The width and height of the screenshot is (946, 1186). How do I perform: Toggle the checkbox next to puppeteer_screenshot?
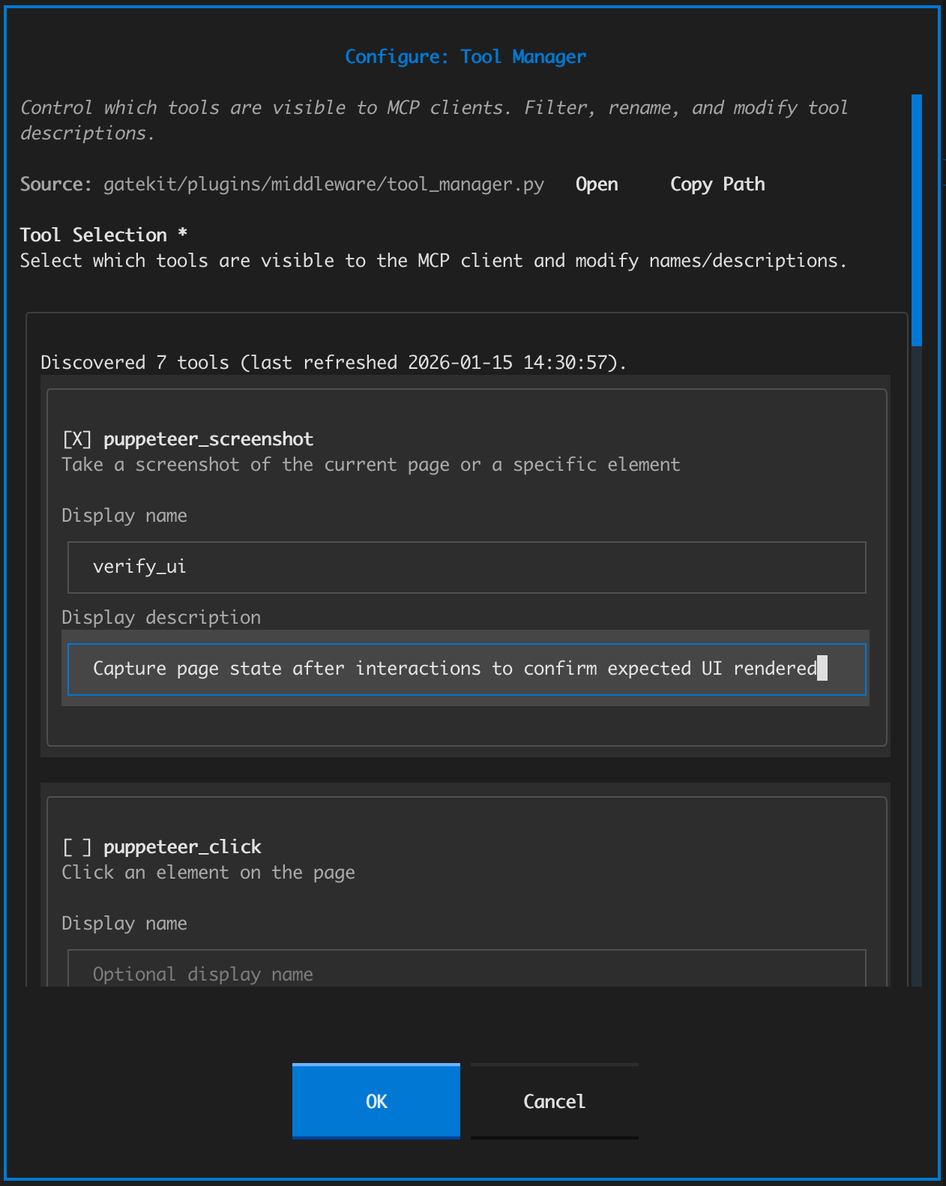[77, 438]
